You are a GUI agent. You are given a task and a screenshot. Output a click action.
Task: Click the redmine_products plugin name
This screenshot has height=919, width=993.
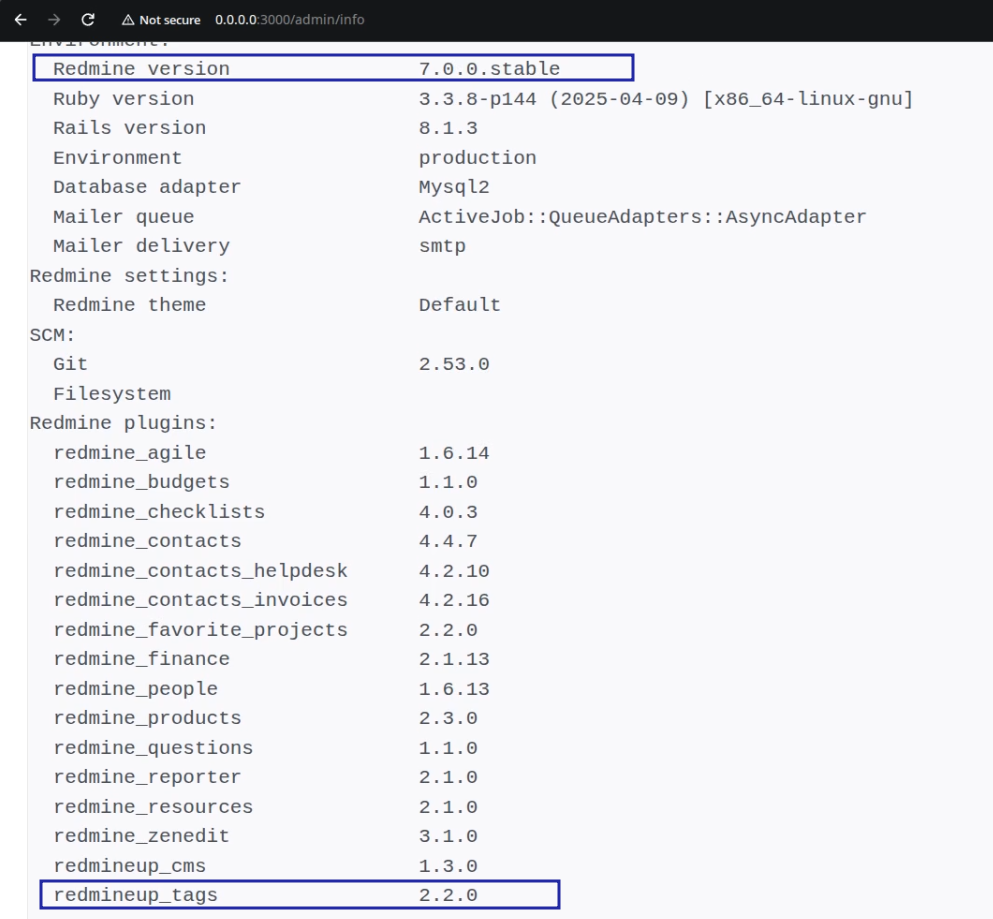[147, 718]
